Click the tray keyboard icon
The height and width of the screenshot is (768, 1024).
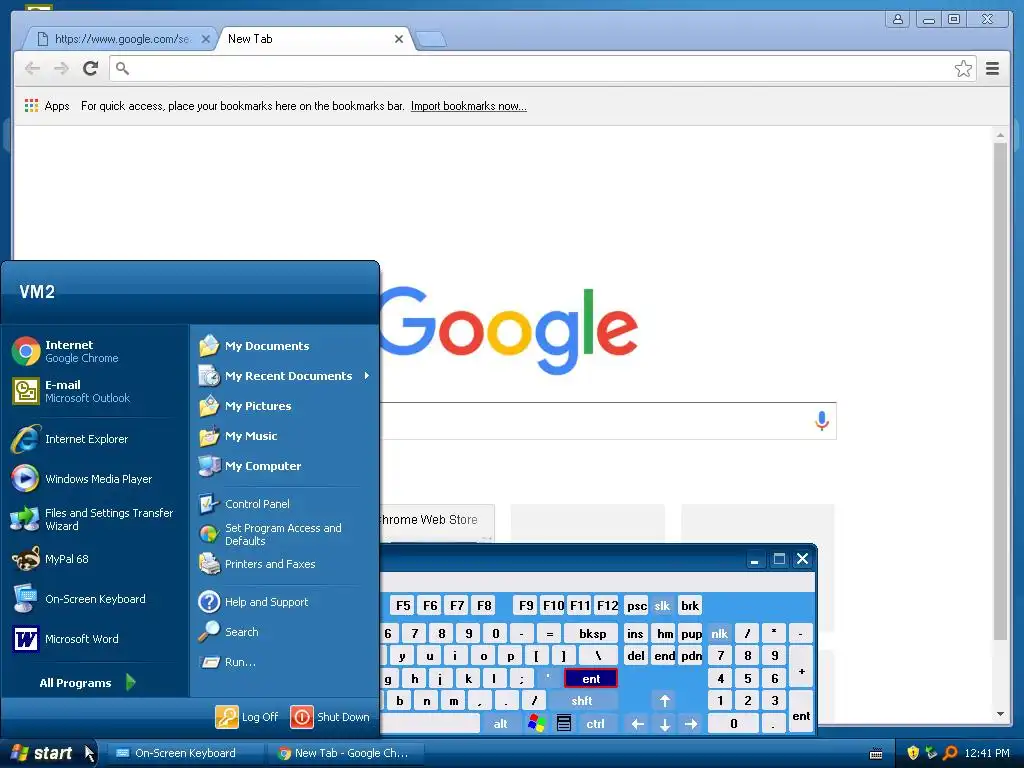point(876,754)
